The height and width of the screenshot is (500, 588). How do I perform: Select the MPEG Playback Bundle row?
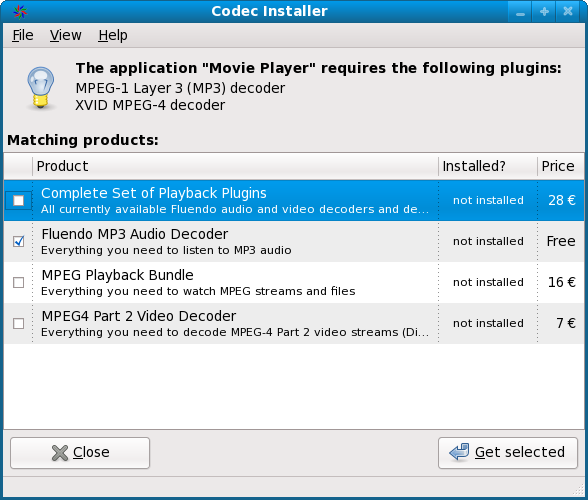pos(294,282)
